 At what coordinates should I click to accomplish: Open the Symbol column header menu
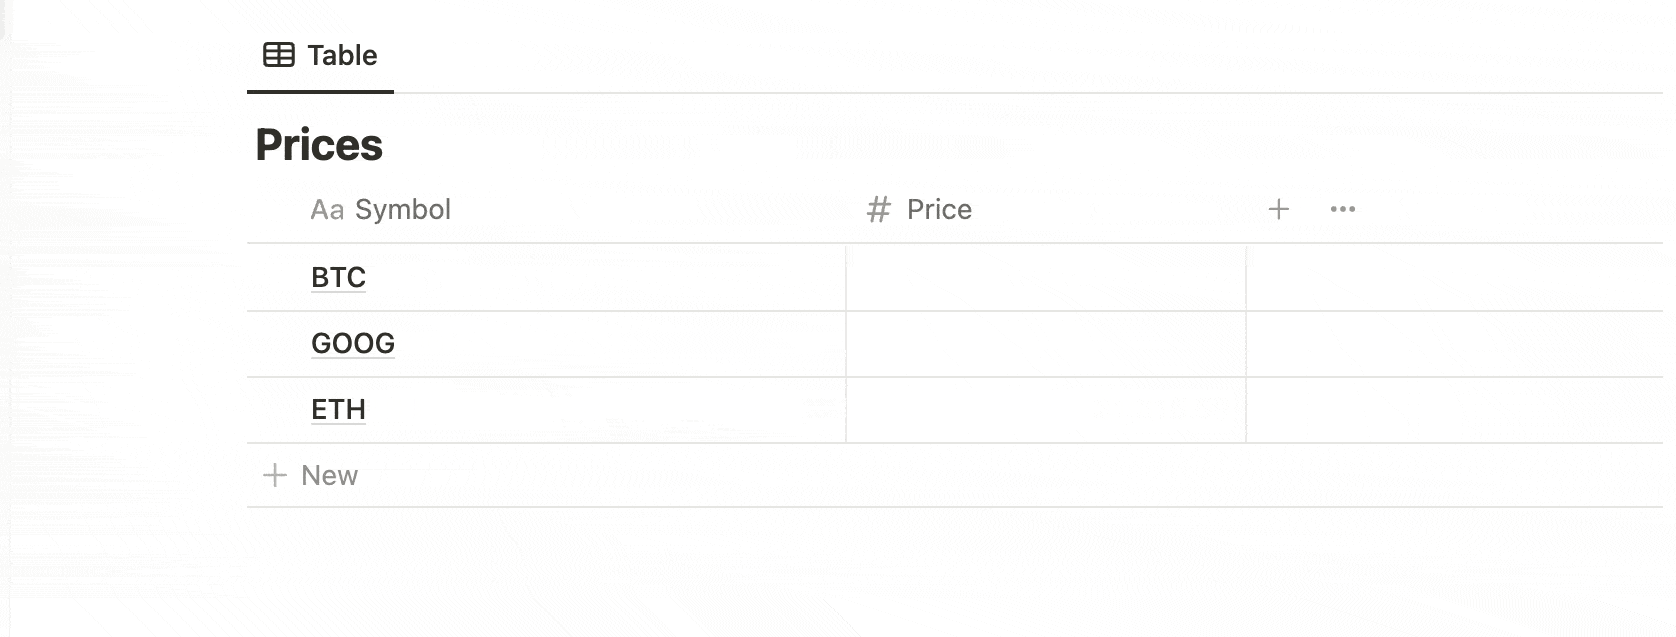tap(546, 209)
